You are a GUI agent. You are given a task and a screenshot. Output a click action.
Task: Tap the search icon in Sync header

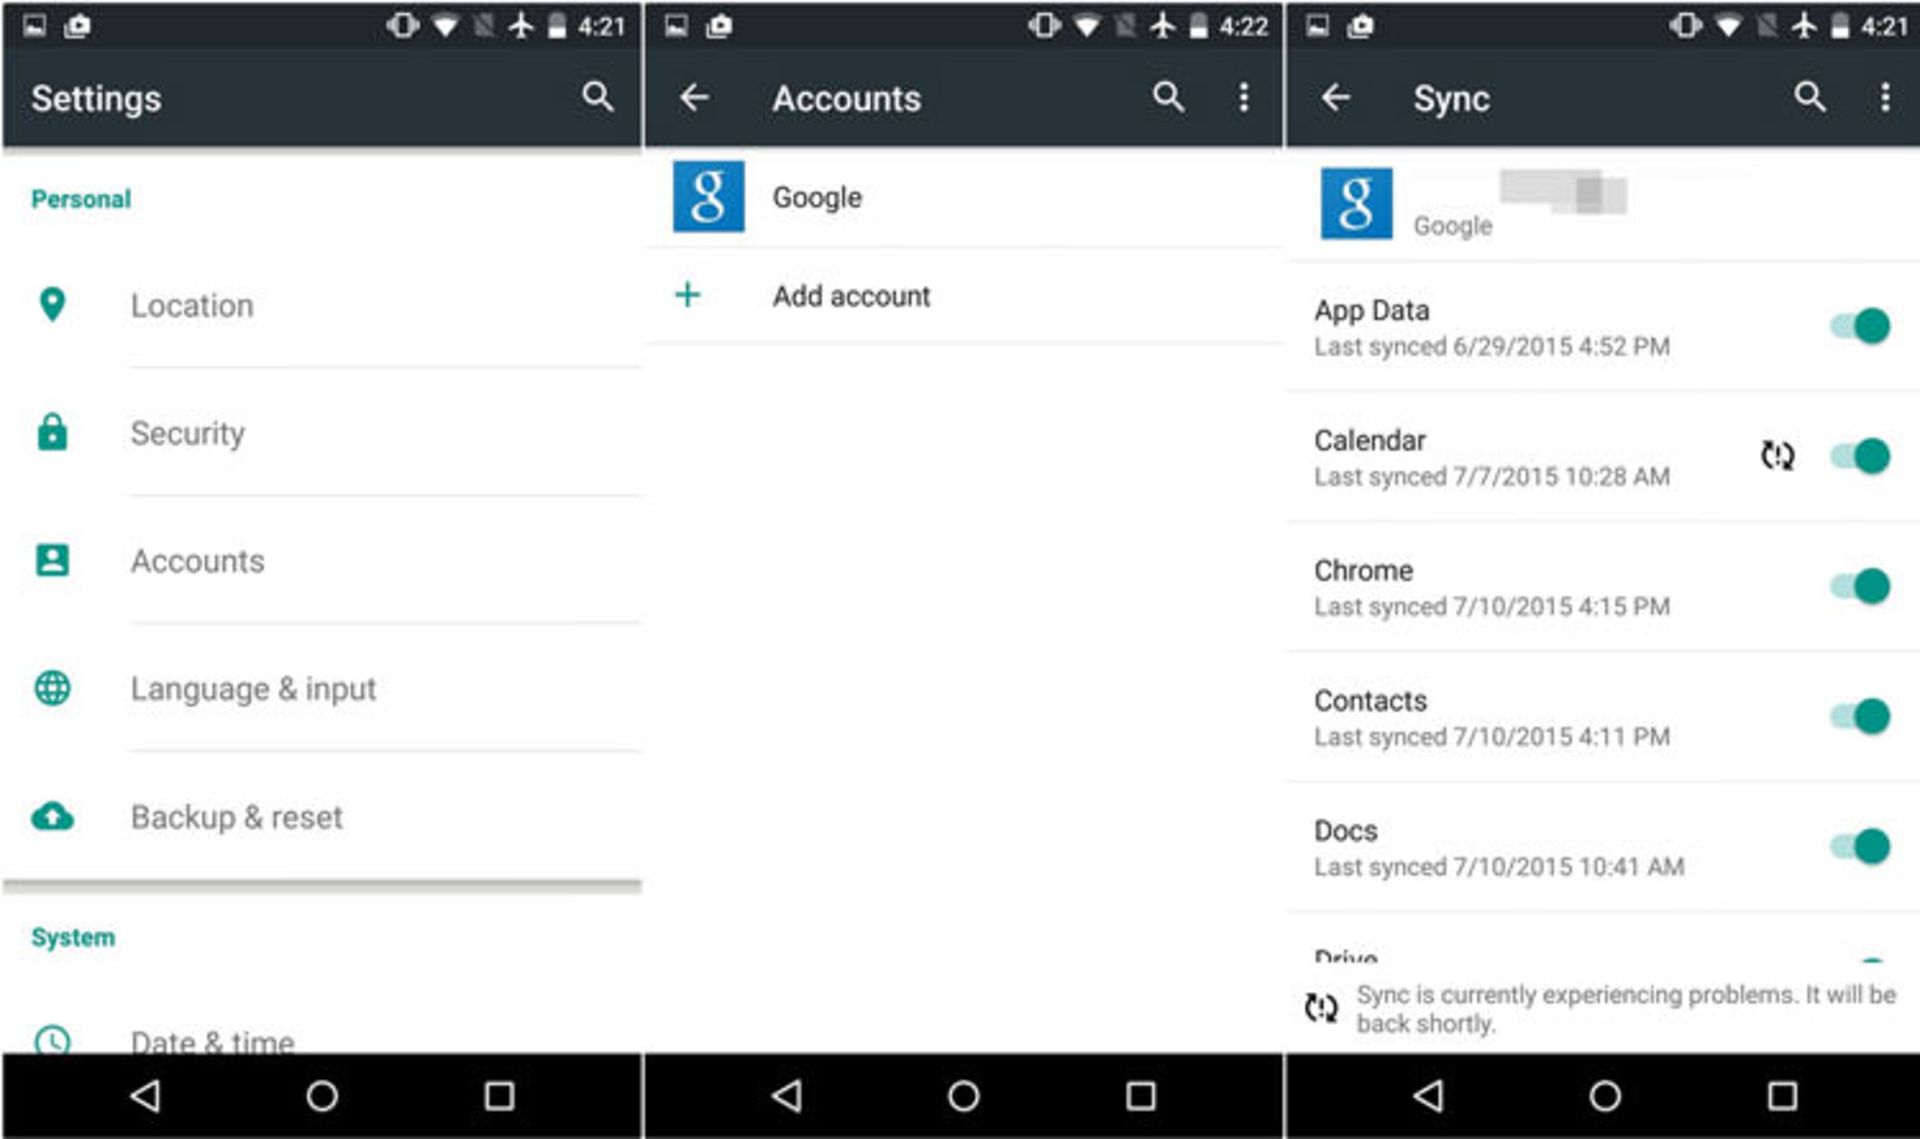pyautogui.click(x=1810, y=97)
